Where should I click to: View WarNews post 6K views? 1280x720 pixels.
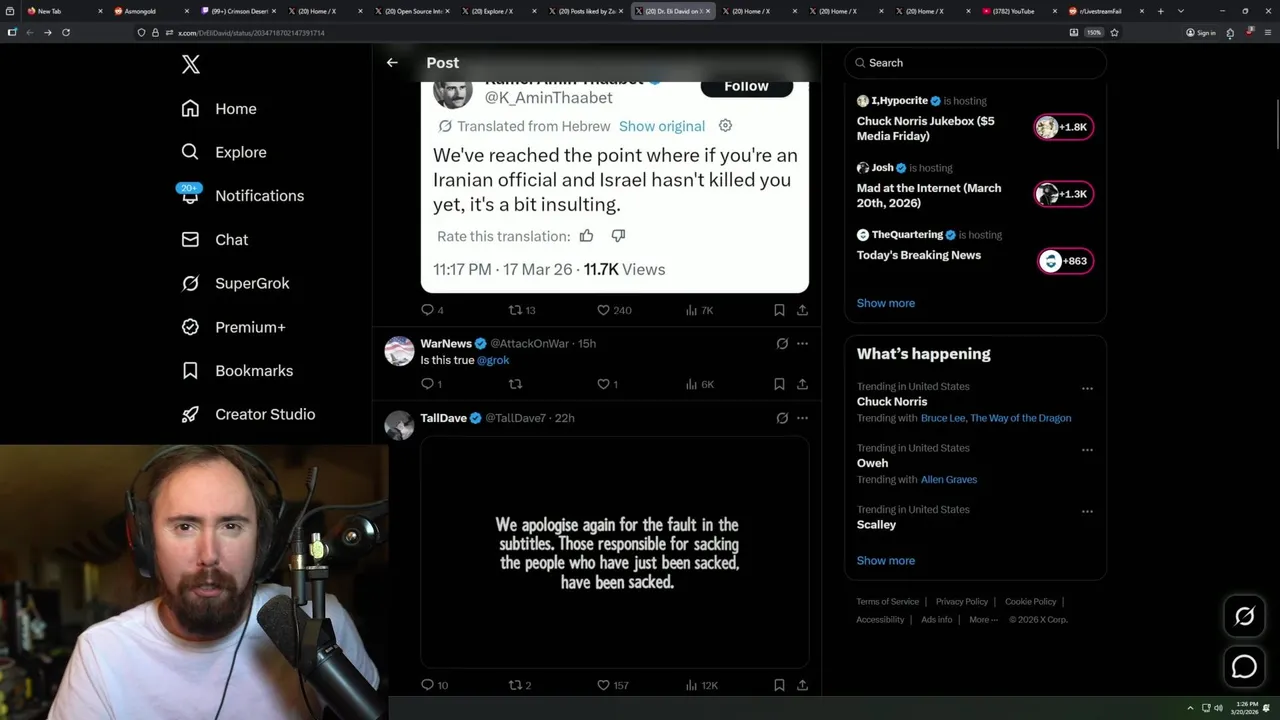[x=699, y=384]
